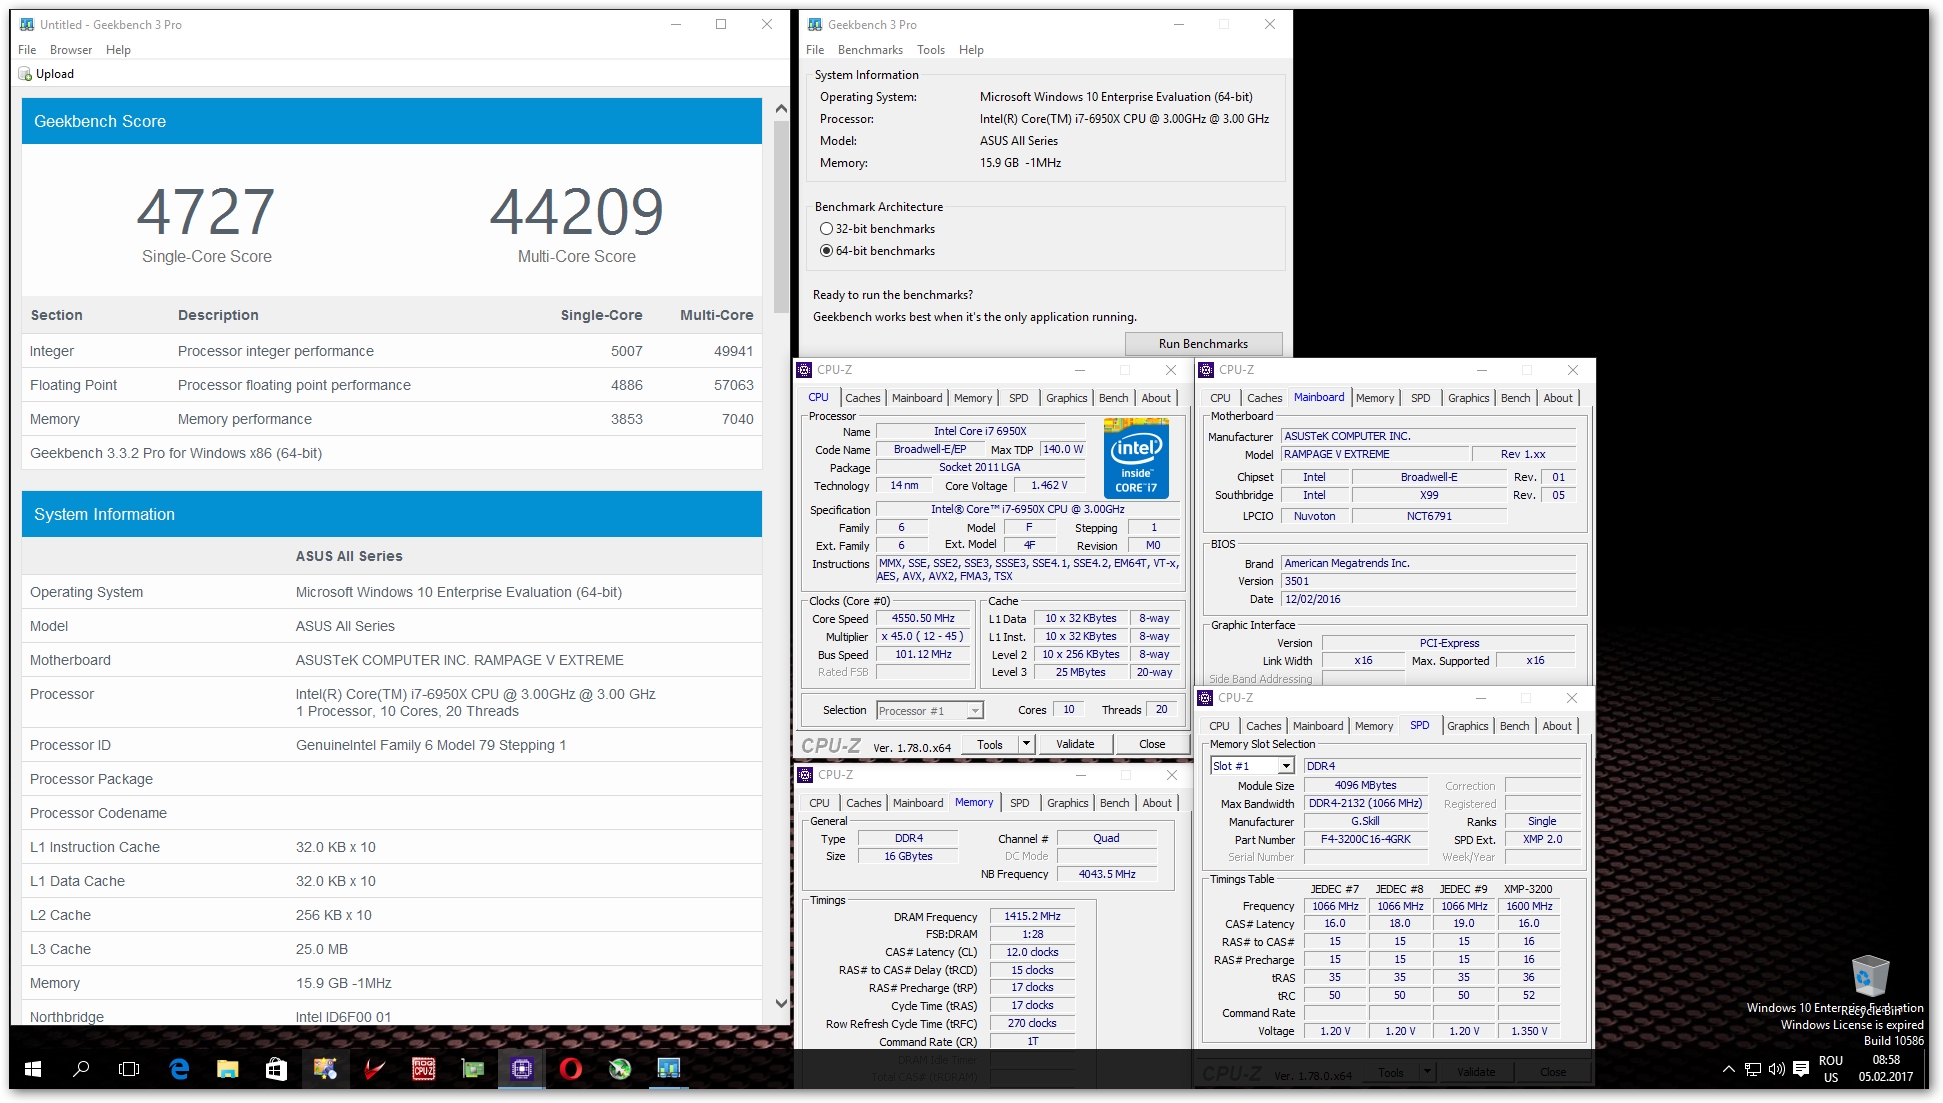Screen dimensions: 1943x1103
Task: Click the BIOS Version field 3501
Action: coord(1428,581)
